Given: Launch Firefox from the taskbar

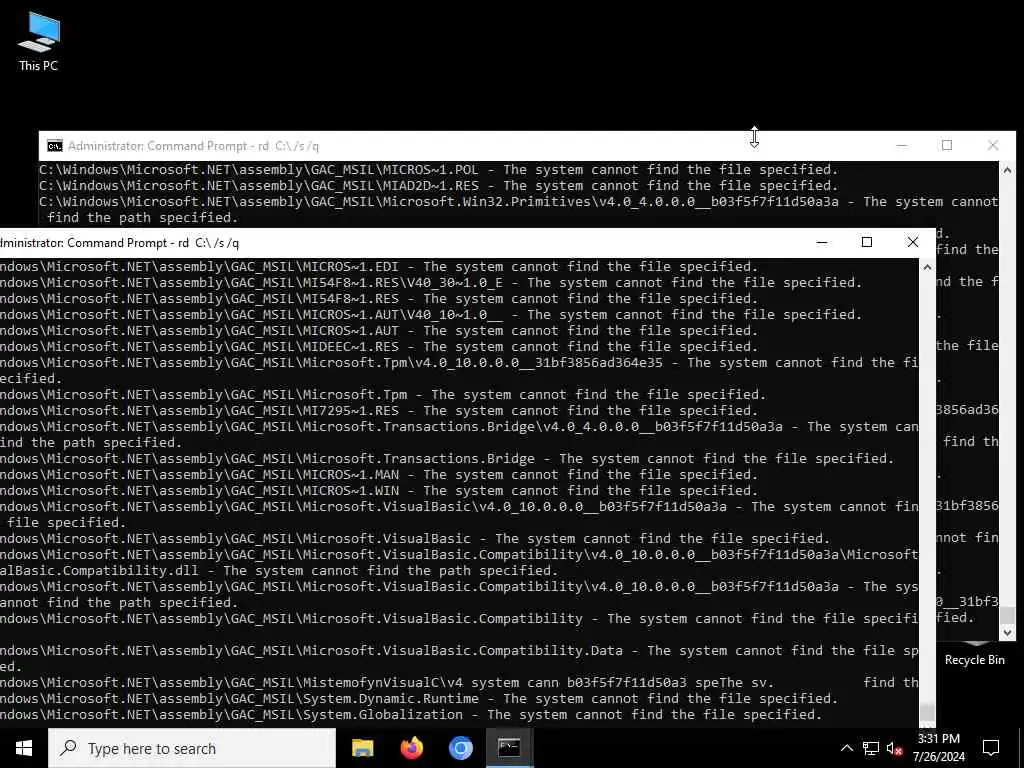Looking at the screenshot, I should coord(411,748).
